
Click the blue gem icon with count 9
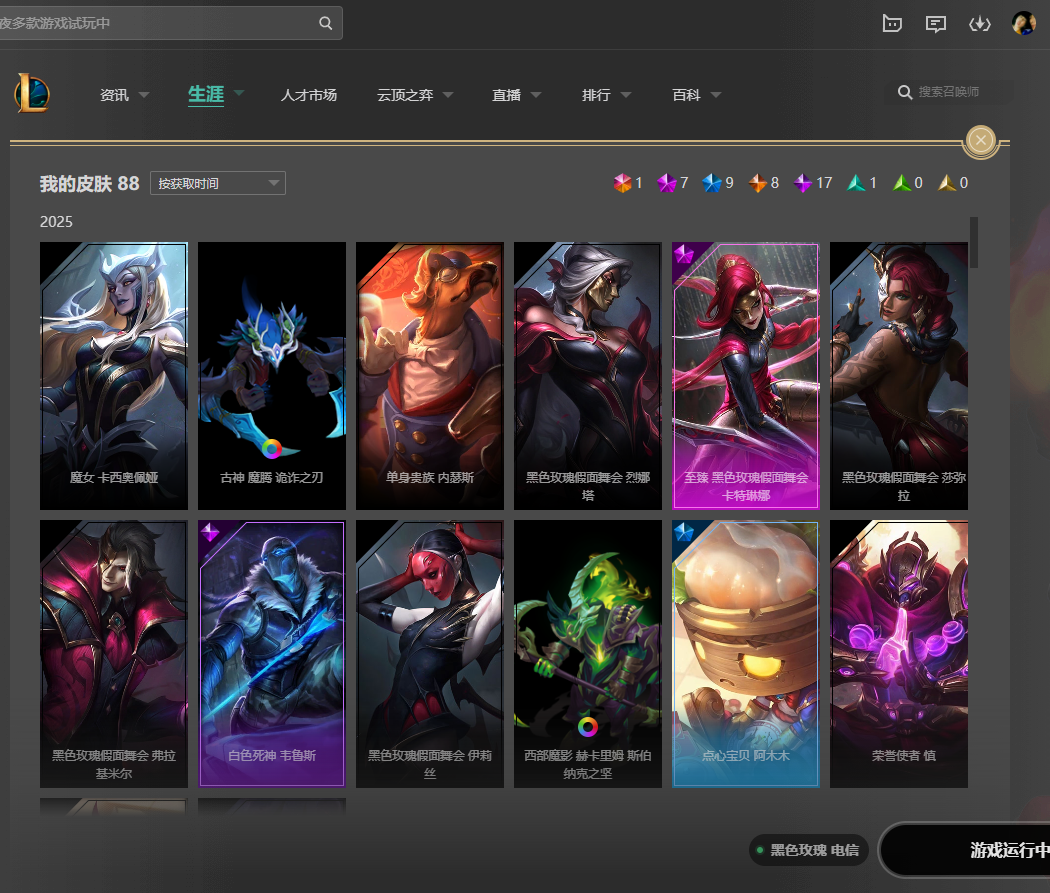click(x=712, y=183)
